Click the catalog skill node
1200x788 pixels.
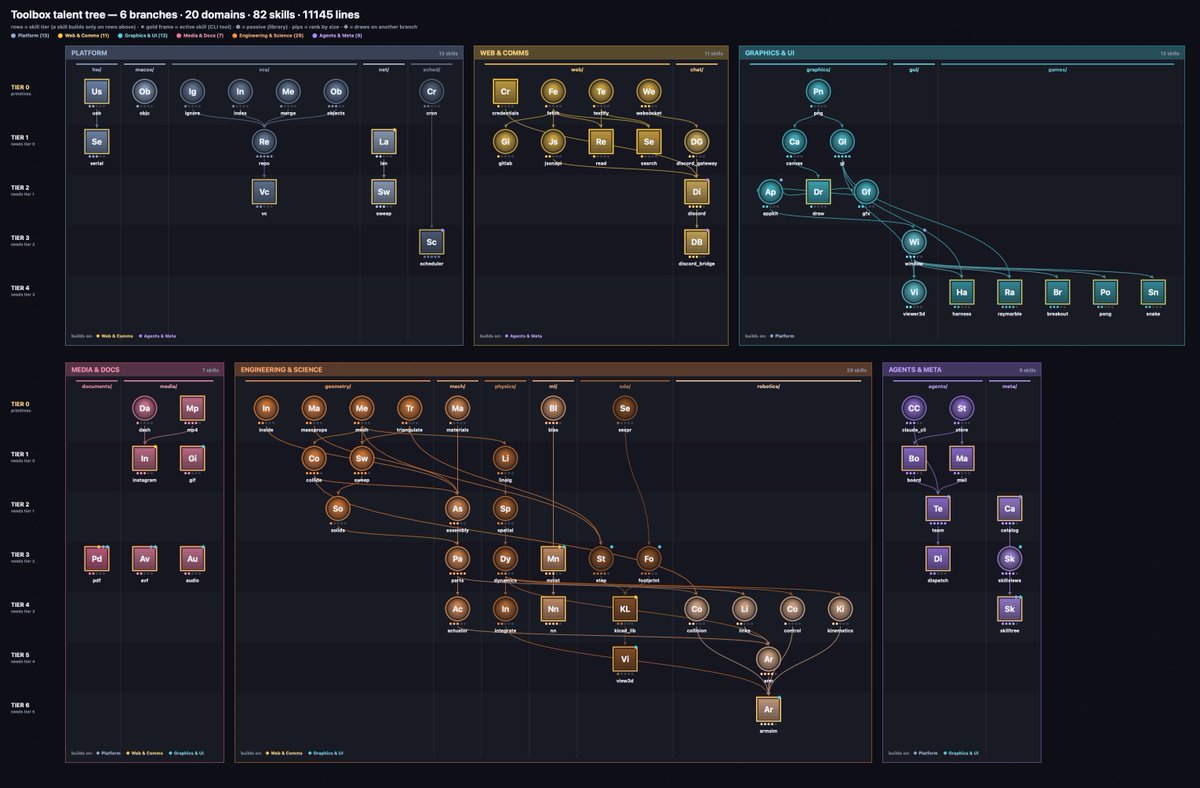coord(1010,508)
